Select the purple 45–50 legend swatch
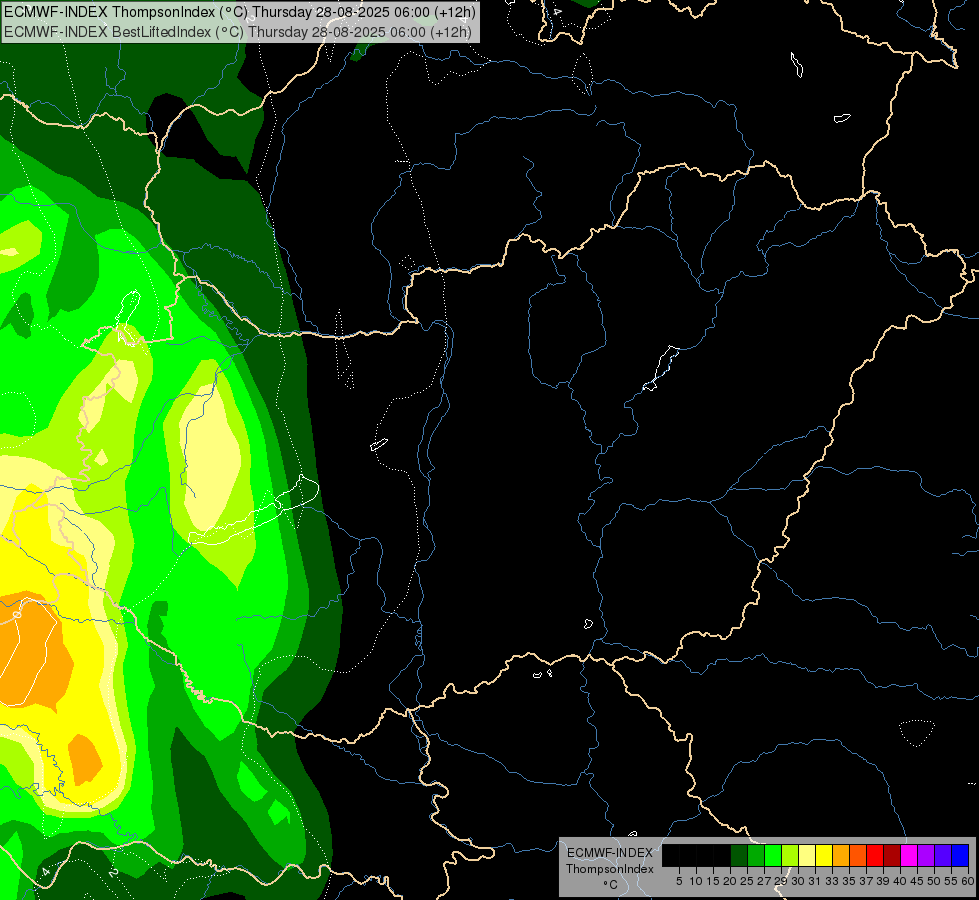 926,855
